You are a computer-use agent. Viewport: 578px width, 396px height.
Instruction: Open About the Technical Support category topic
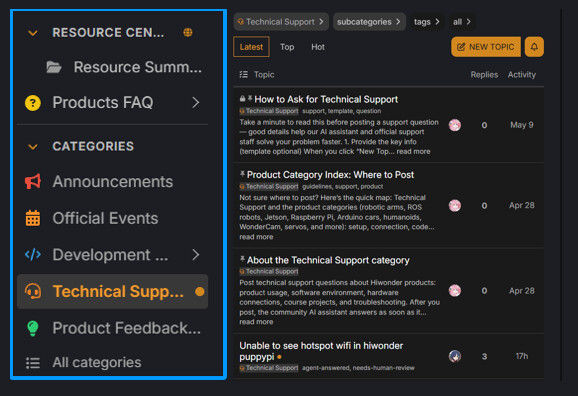[x=328, y=260]
